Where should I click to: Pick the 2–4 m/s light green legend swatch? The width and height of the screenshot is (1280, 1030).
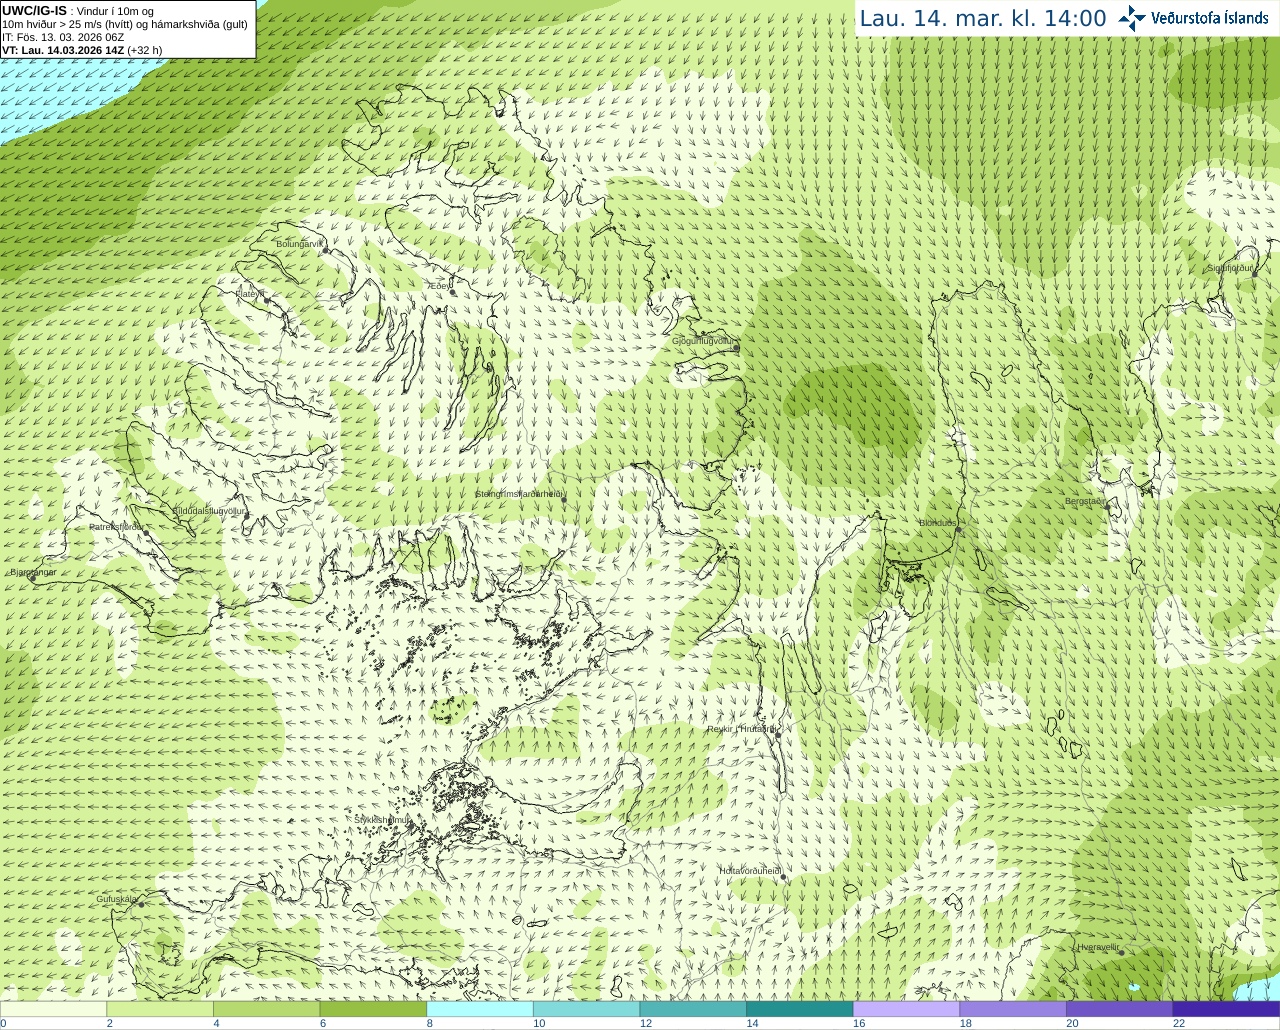click(x=160, y=1009)
